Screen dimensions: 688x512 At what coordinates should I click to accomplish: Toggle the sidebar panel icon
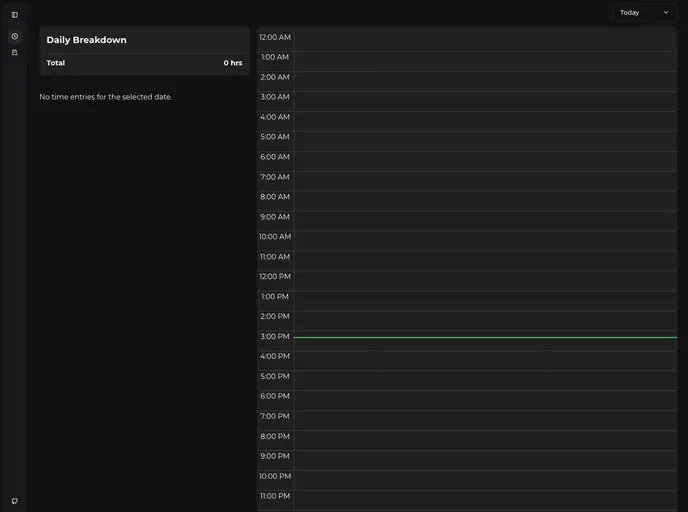pyautogui.click(x=14, y=15)
